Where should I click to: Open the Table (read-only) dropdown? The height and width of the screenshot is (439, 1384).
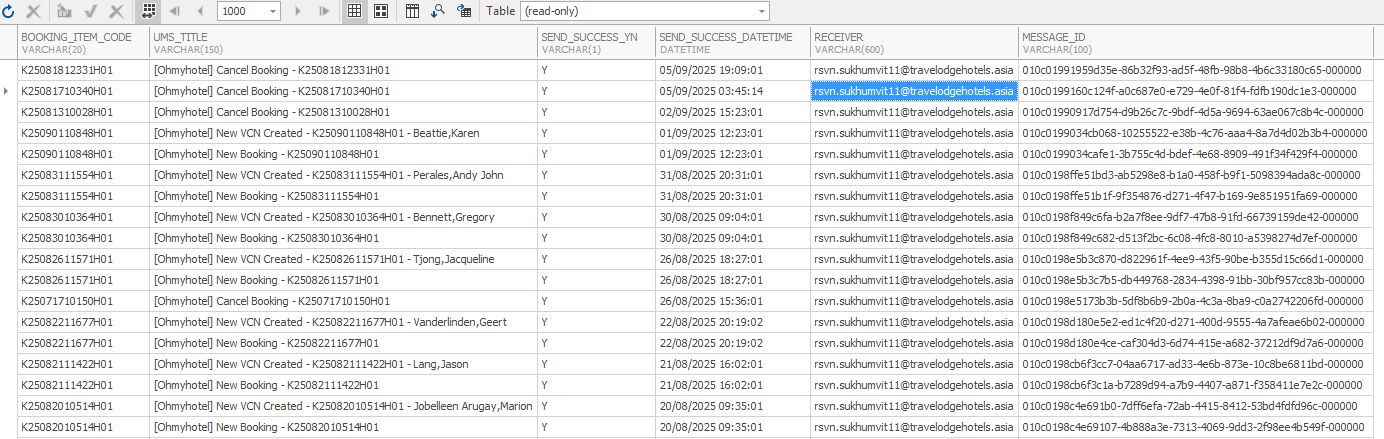click(x=763, y=11)
